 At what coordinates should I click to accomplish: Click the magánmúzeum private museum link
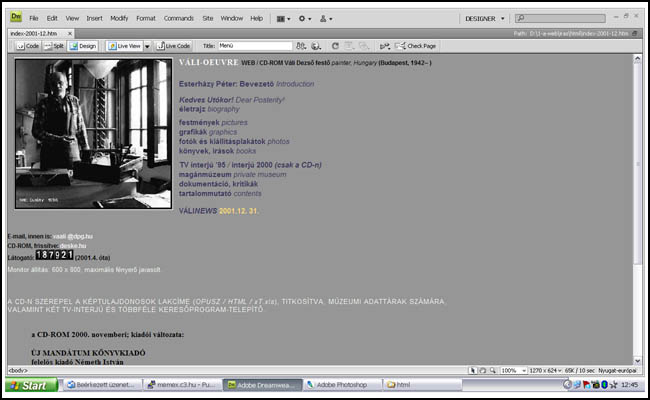(232, 175)
